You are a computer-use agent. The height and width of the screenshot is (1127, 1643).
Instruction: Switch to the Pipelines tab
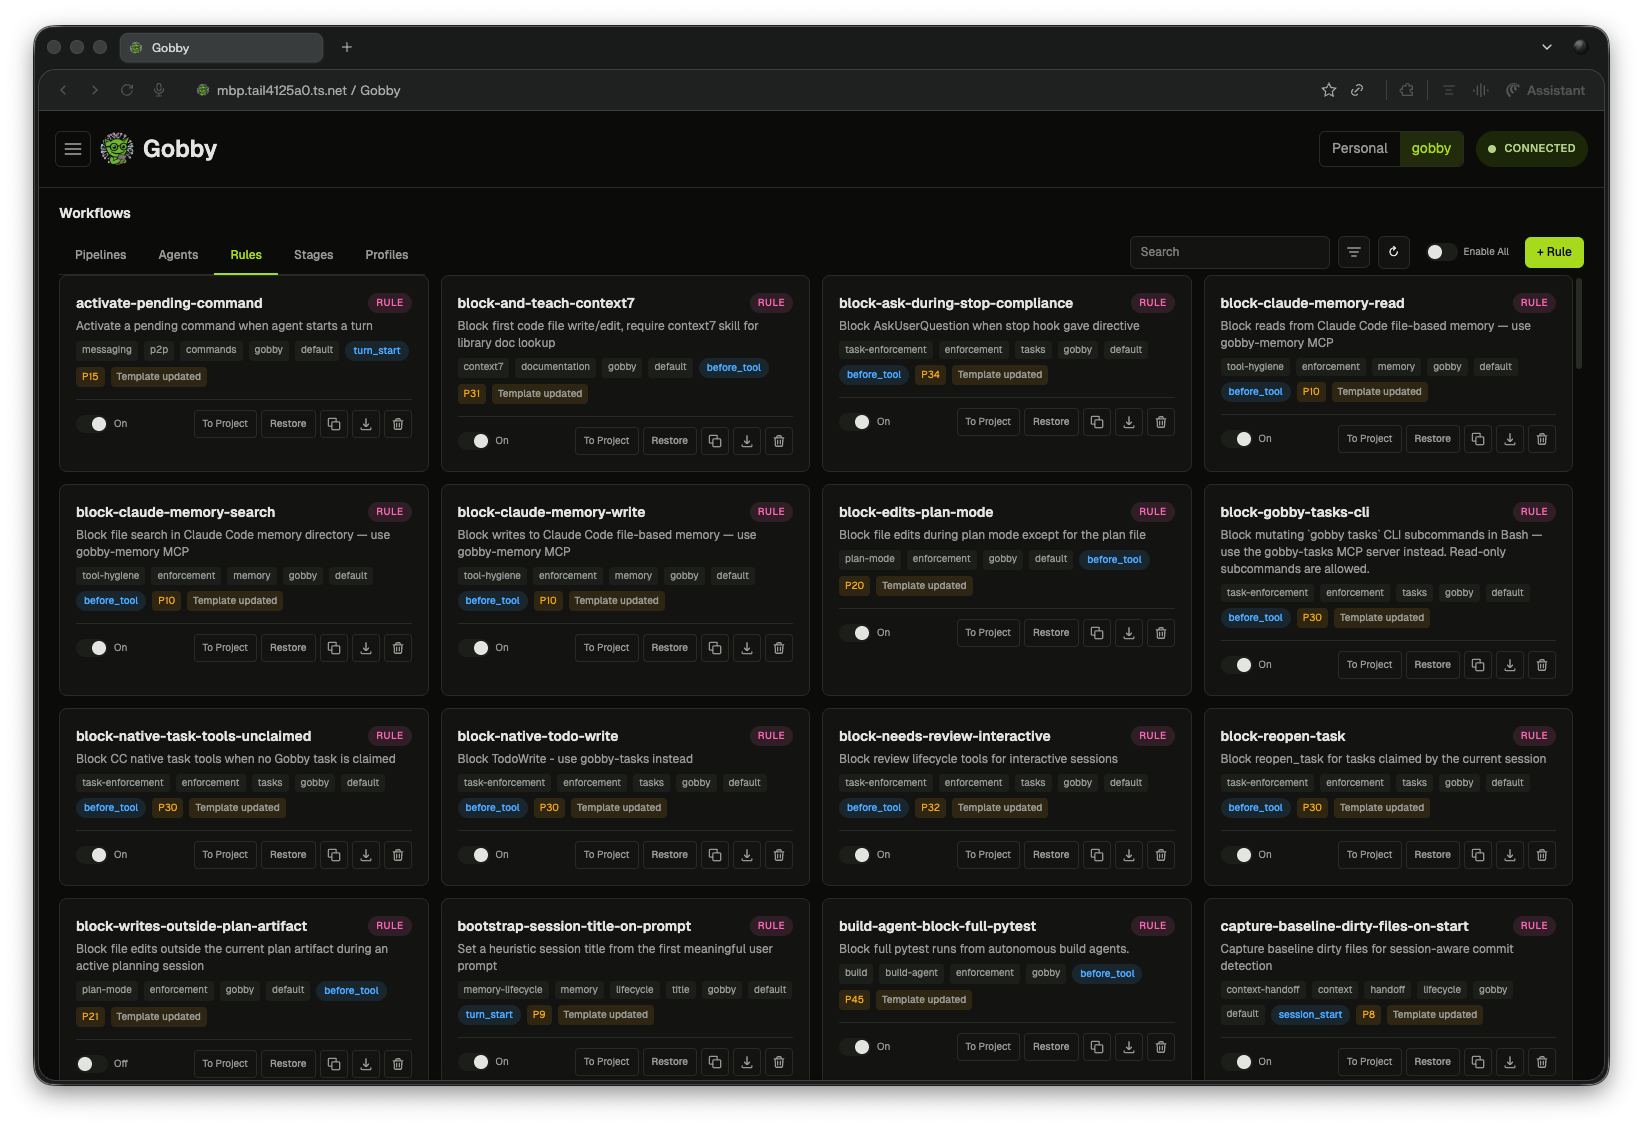coord(101,255)
